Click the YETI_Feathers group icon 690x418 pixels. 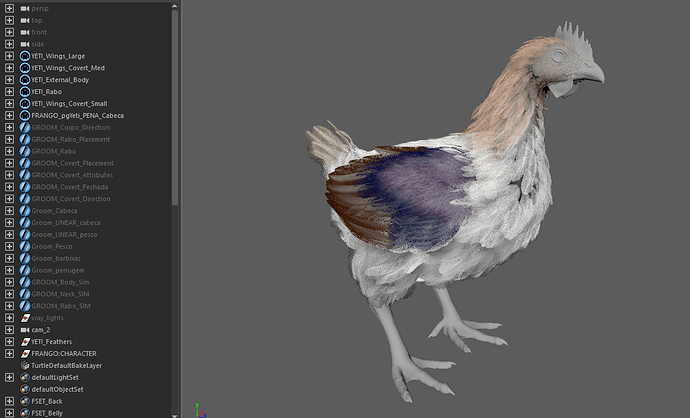tap(24, 342)
